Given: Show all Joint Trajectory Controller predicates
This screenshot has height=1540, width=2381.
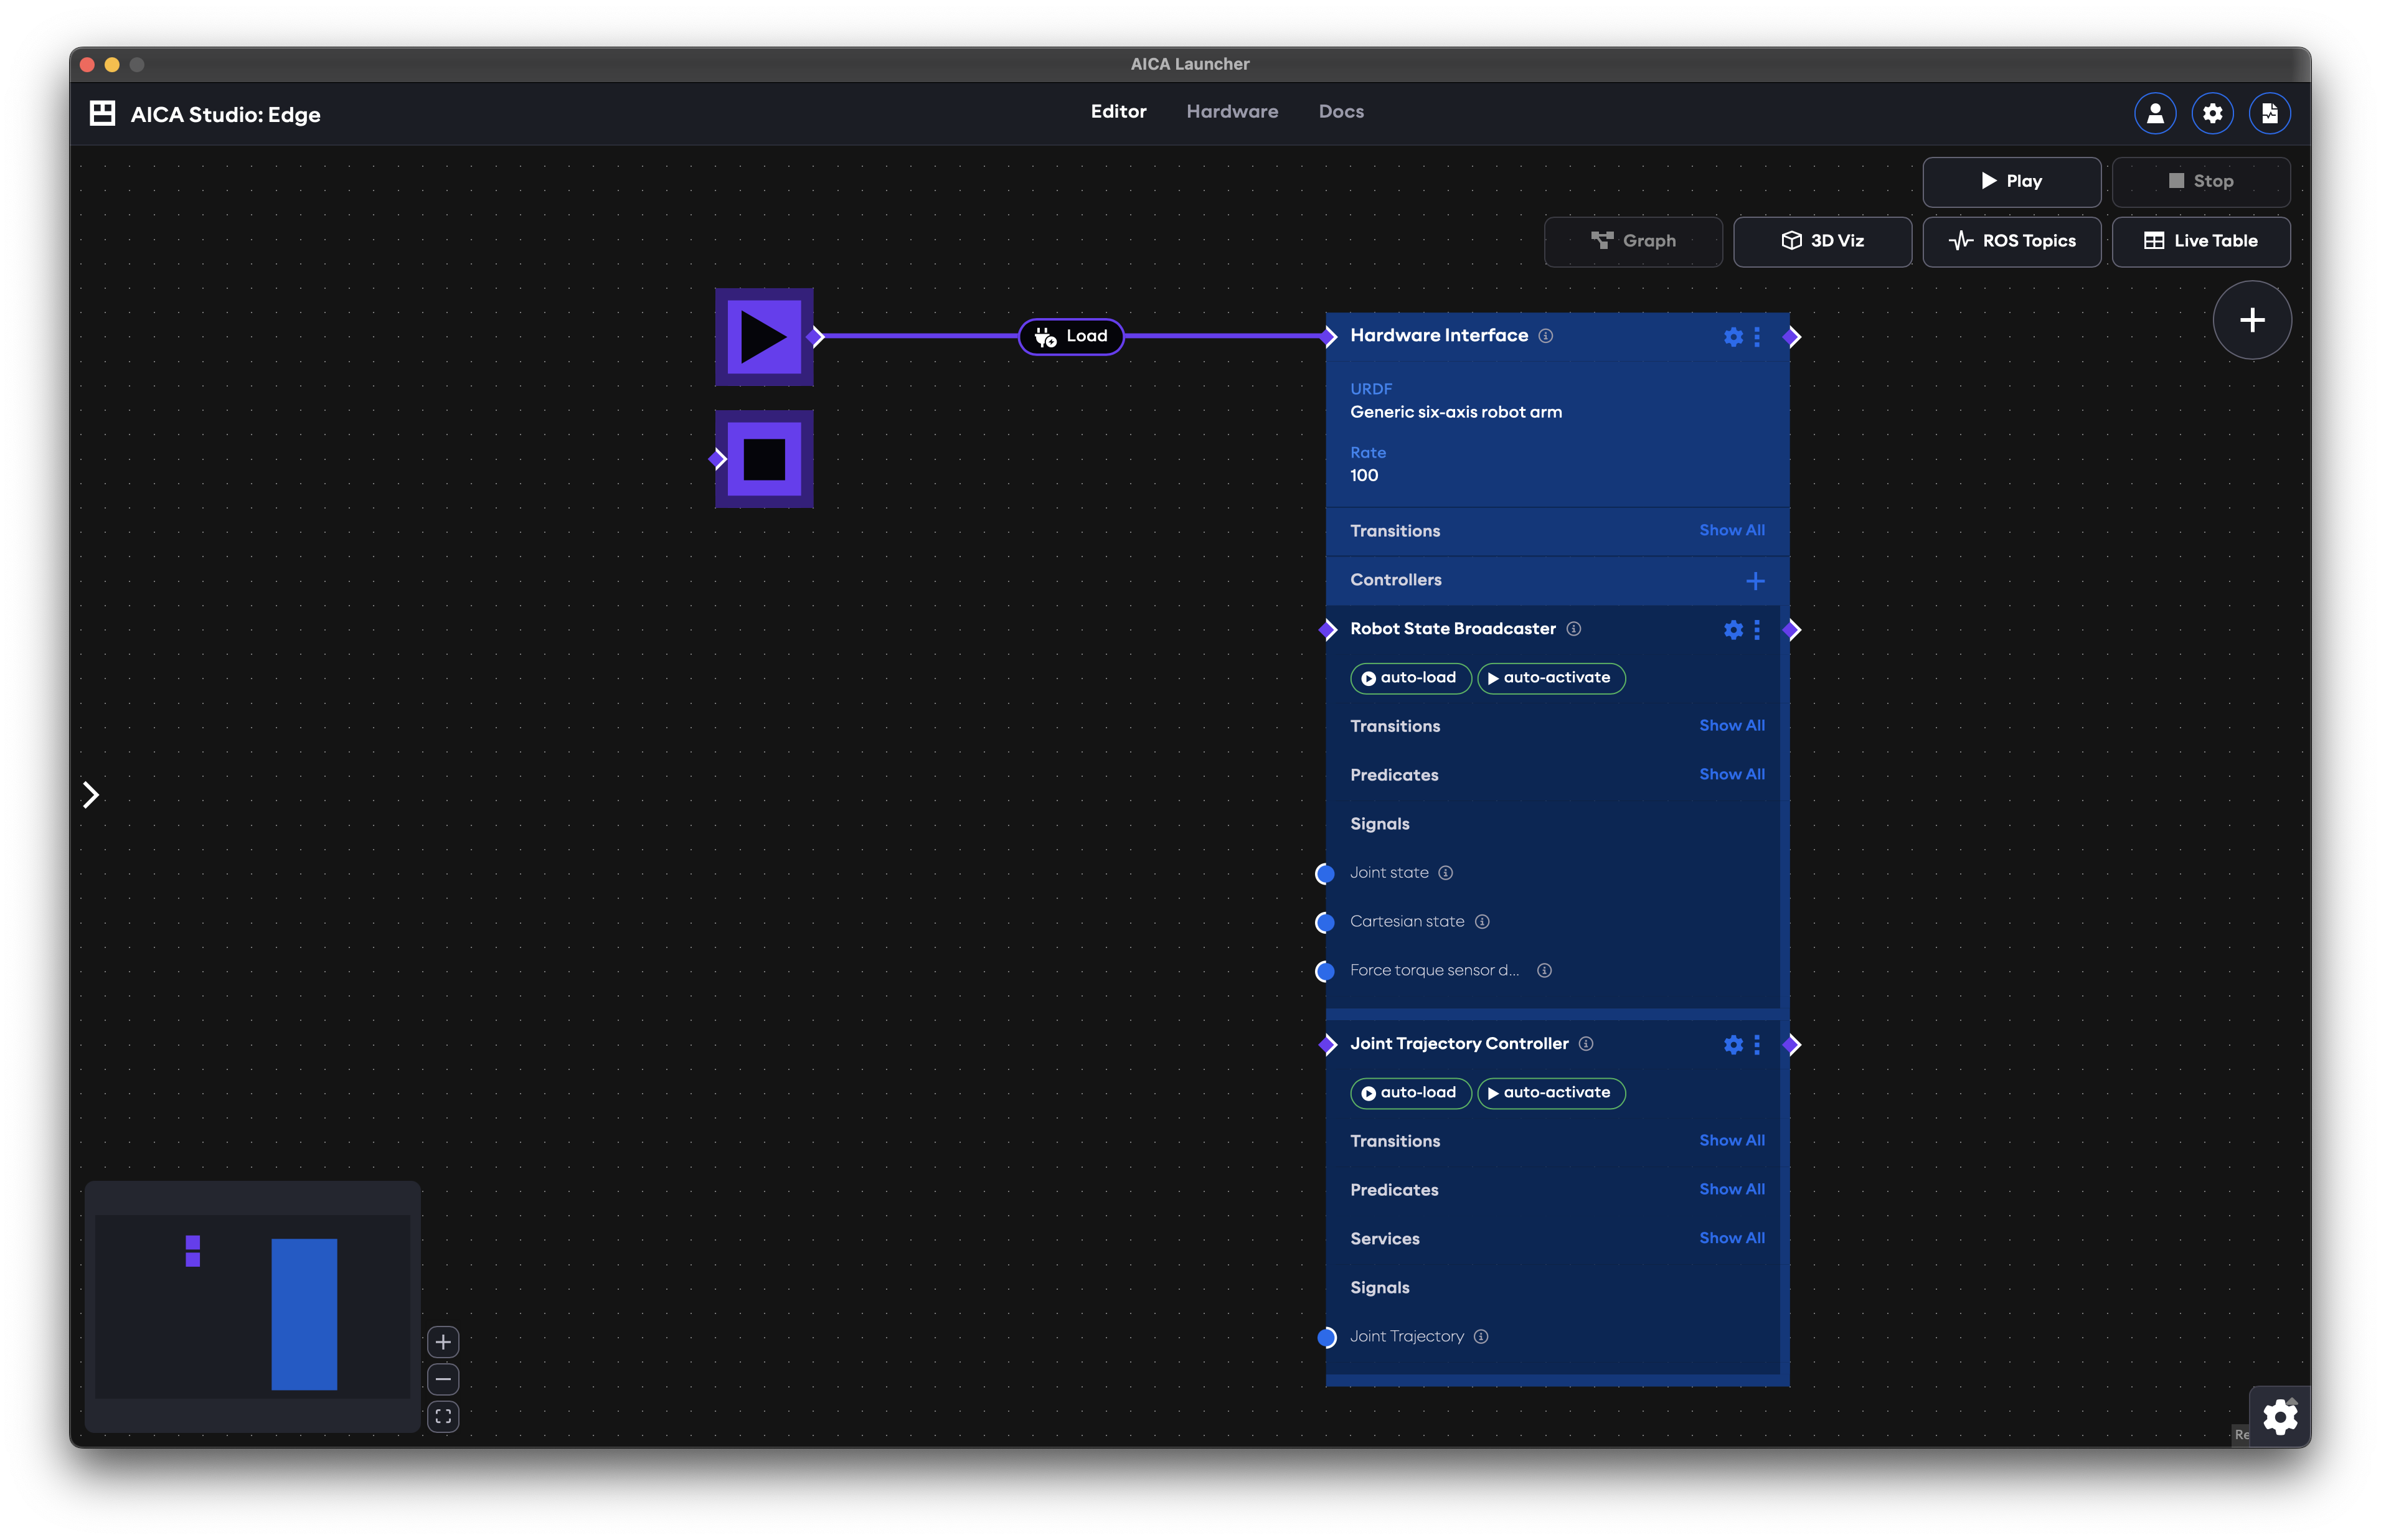Looking at the screenshot, I should coord(1731,1189).
